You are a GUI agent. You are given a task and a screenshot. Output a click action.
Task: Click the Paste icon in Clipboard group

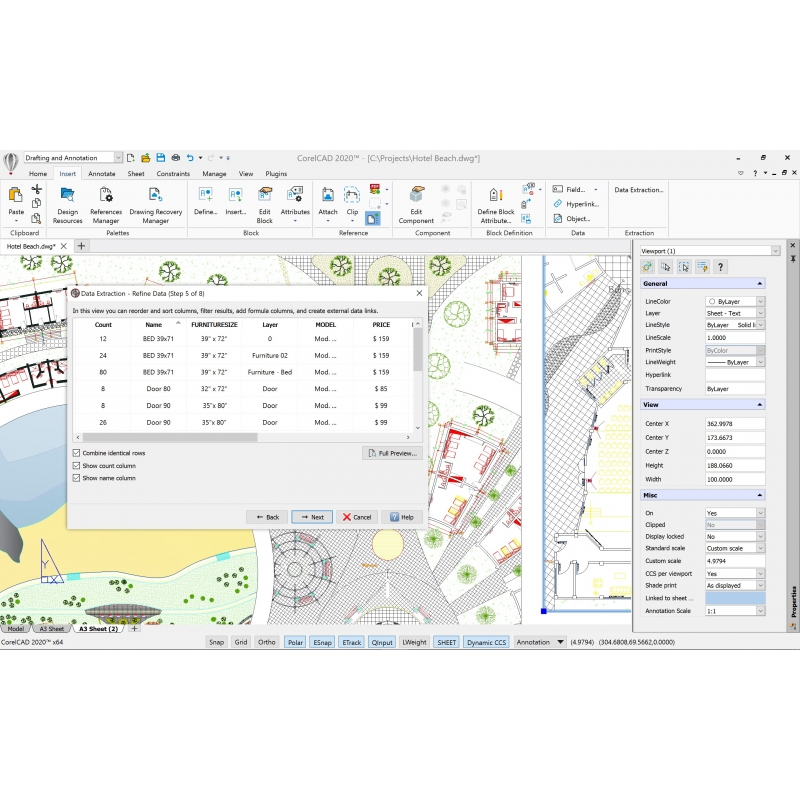pos(16,194)
